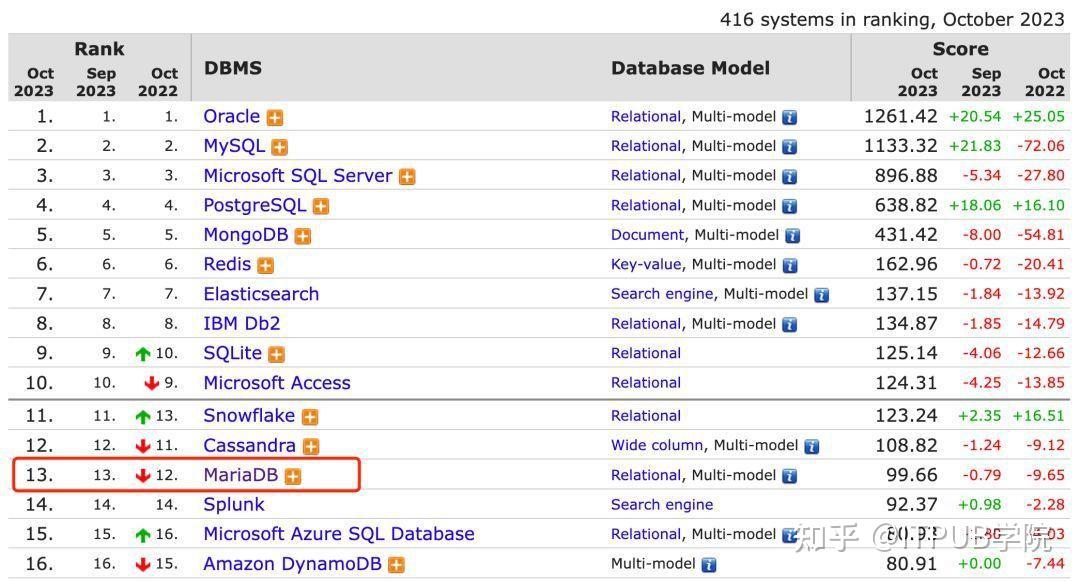Viewport: 1080px width, 582px height.
Task: Open the Microsoft Azure SQL Database link
Action: pos(338,534)
